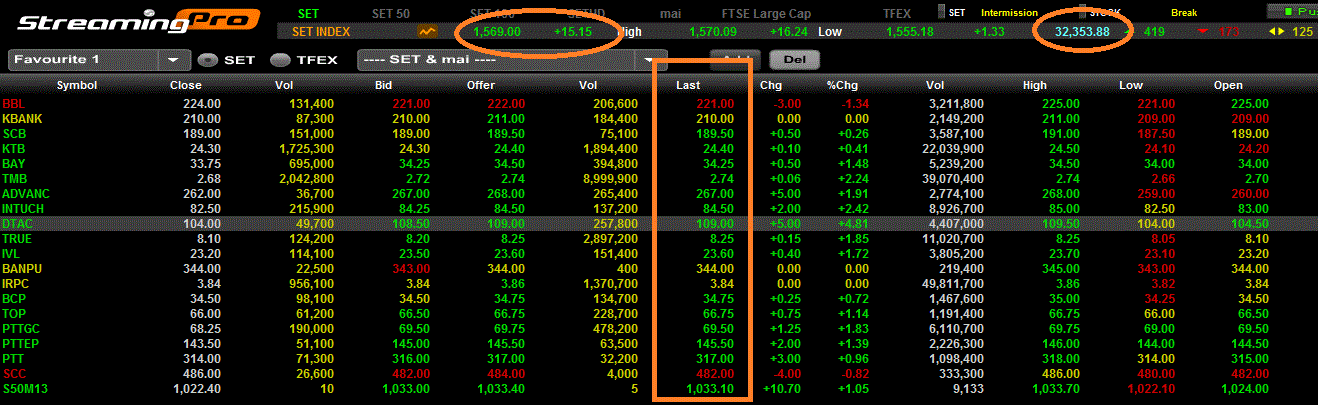
Task: Select the IVL symbol row
Action: tap(659, 254)
